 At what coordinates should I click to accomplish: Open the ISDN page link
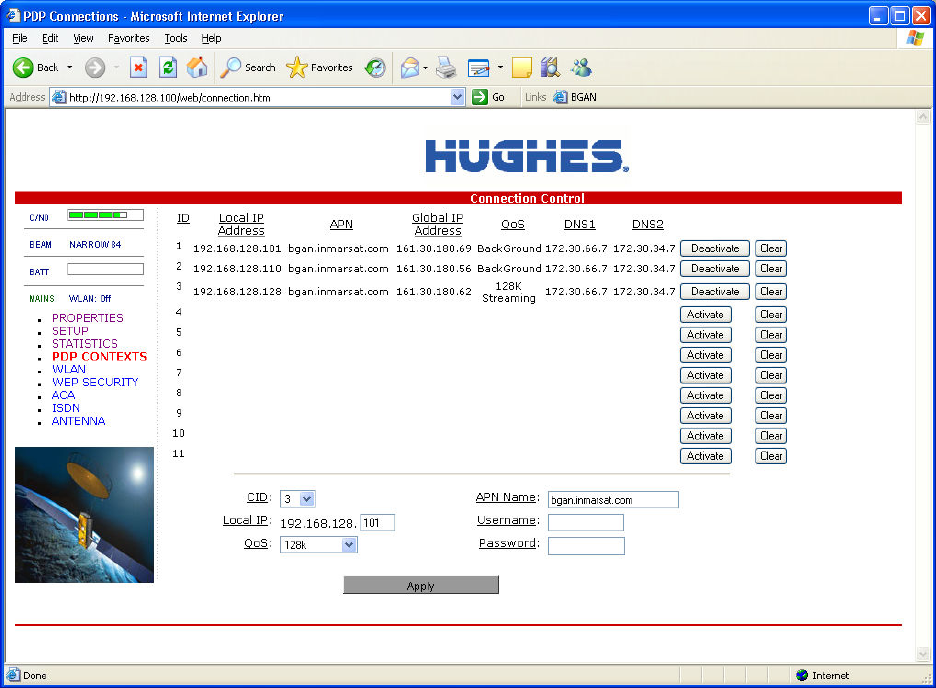point(66,408)
